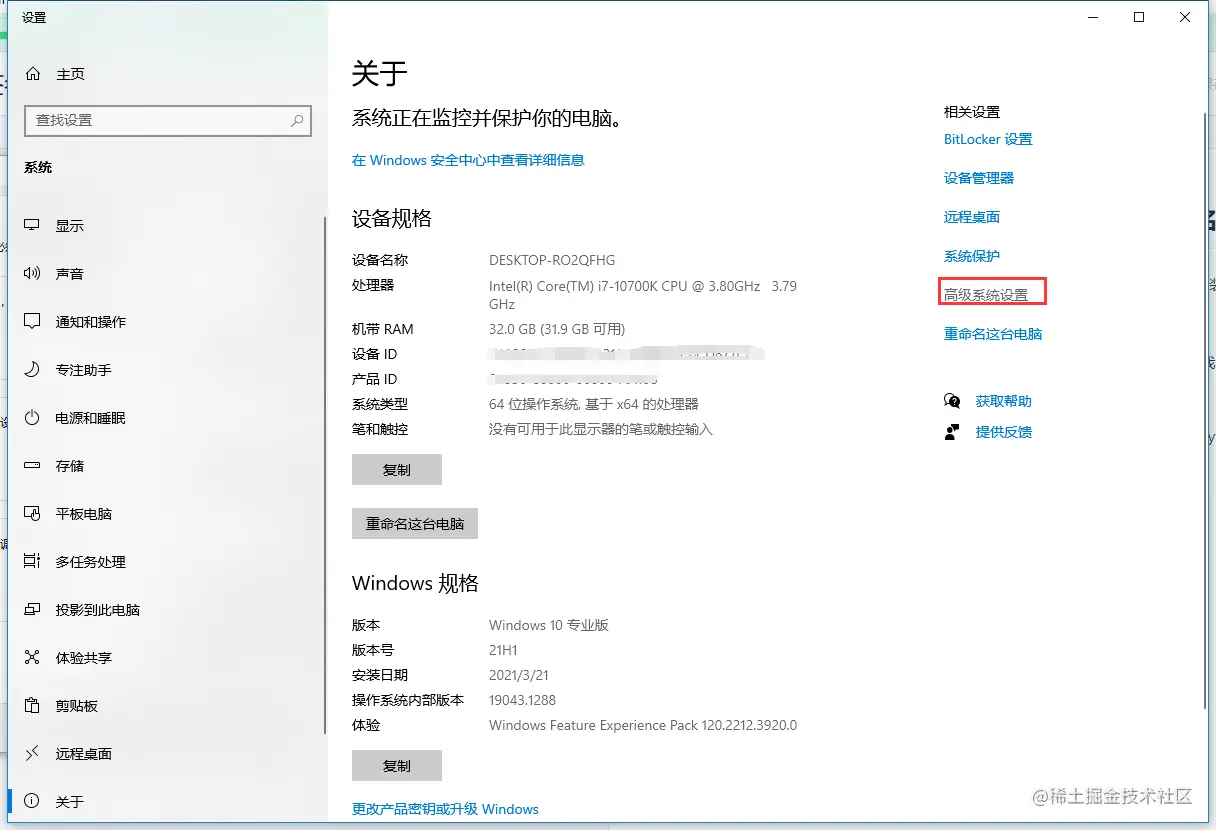Open 更改产品密钥或升级 Windows link
This screenshot has width=1216, height=830.
coord(445,809)
